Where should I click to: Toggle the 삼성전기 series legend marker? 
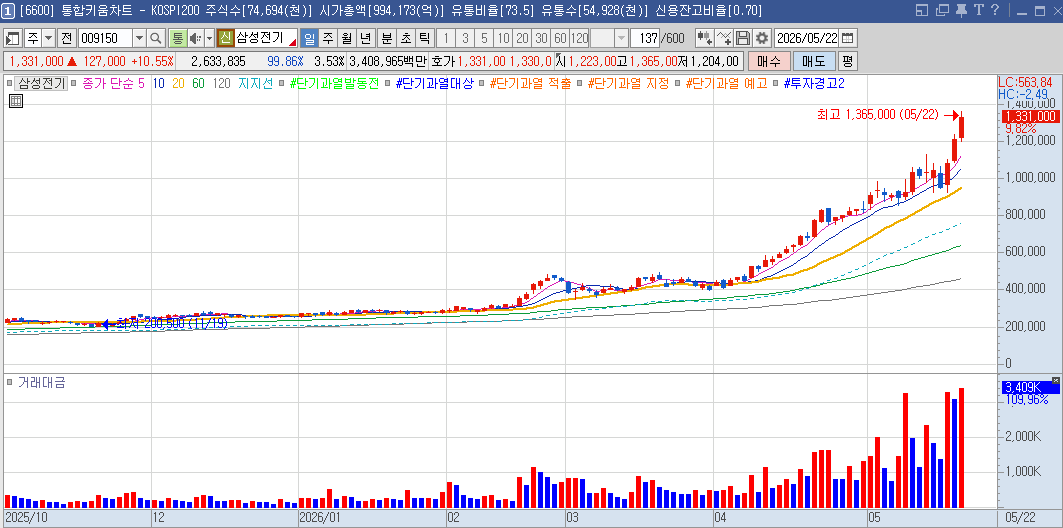pos(9,84)
